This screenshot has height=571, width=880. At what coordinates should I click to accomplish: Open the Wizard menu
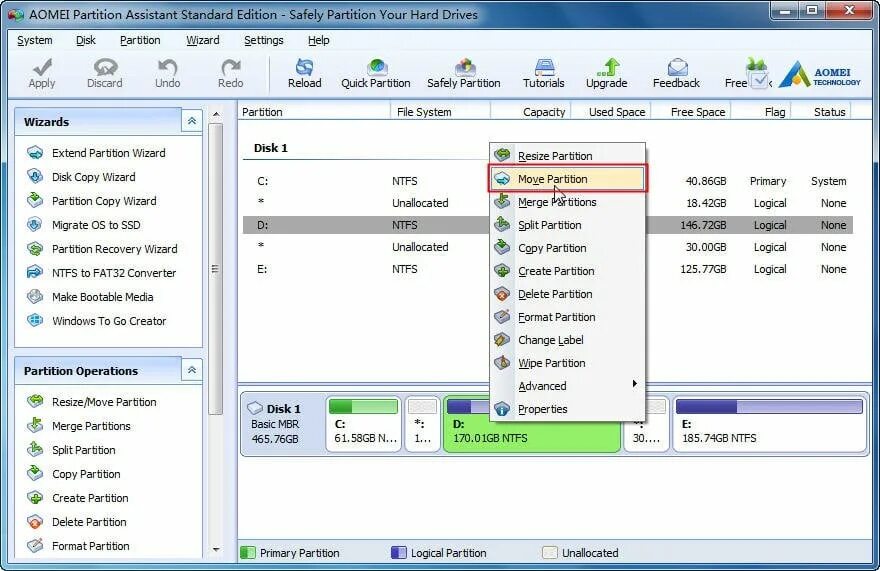(x=203, y=40)
